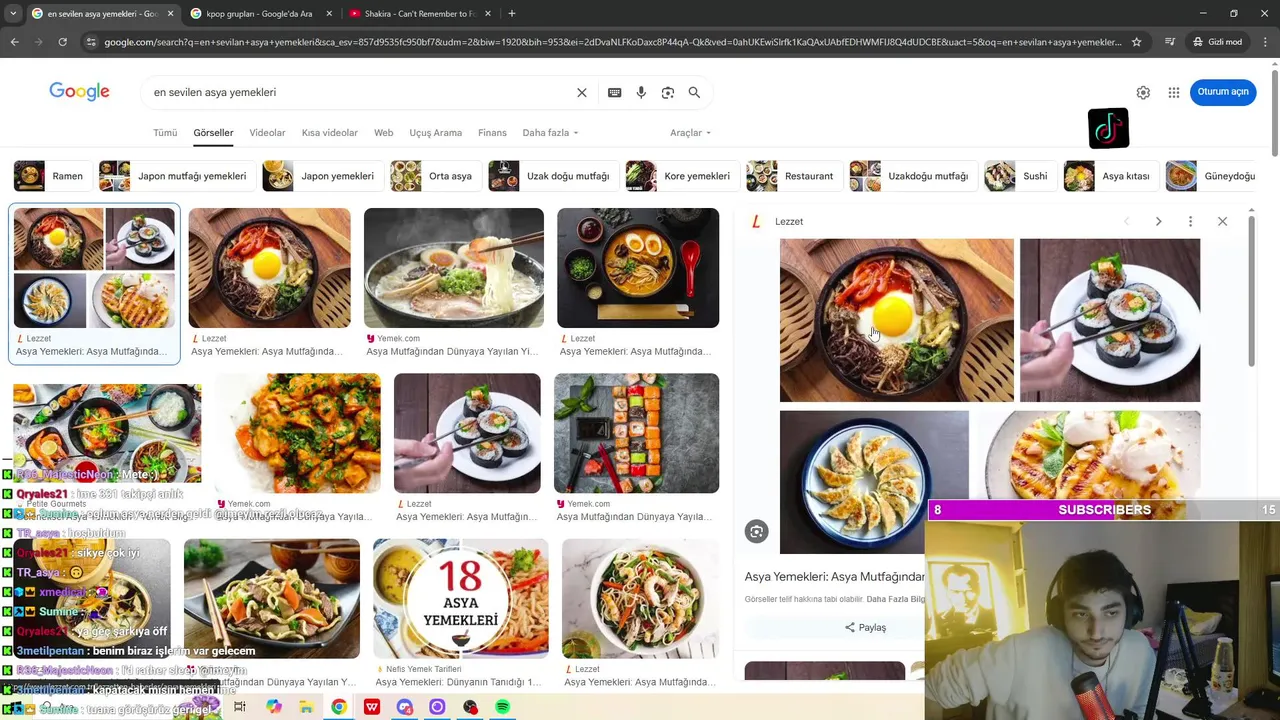Start voice search with microphone icon
This screenshot has height=720, width=1280.
pos(641,92)
